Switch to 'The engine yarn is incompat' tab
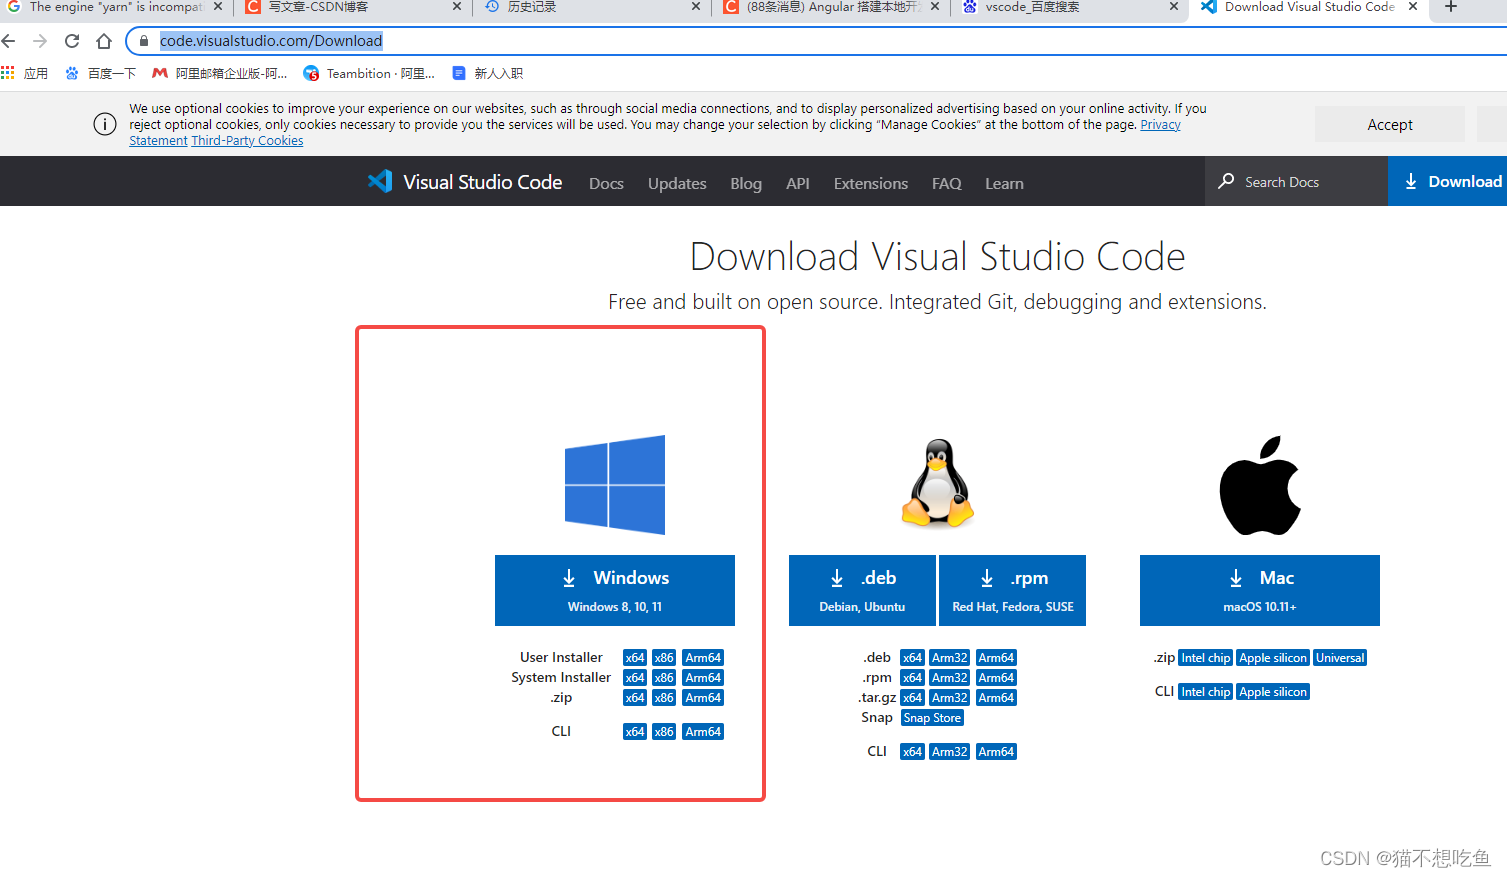The image size is (1507, 877). click(114, 7)
